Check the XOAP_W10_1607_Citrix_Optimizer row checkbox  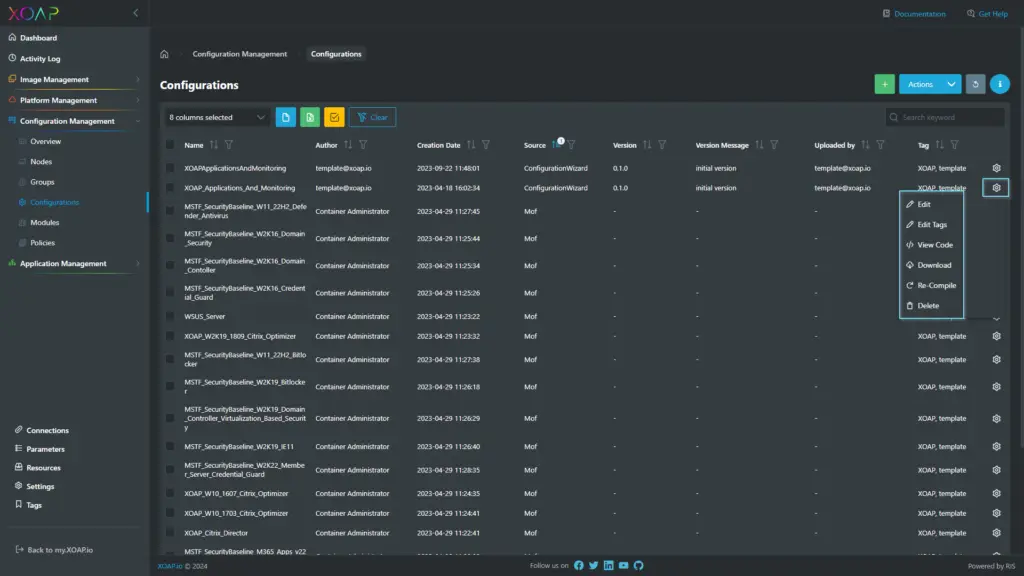[170, 494]
